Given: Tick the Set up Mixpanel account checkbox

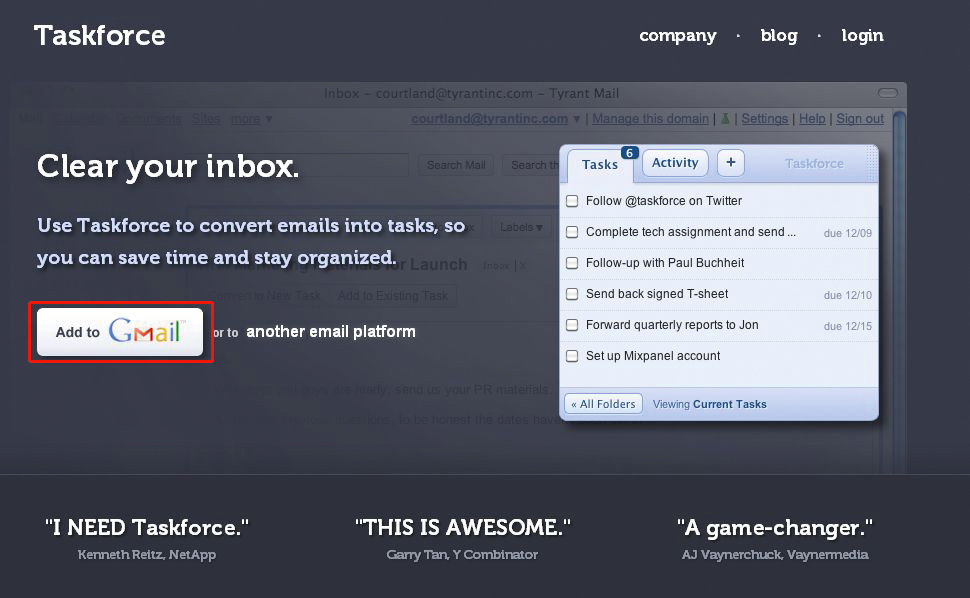Looking at the screenshot, I should (x=572, y=356).
